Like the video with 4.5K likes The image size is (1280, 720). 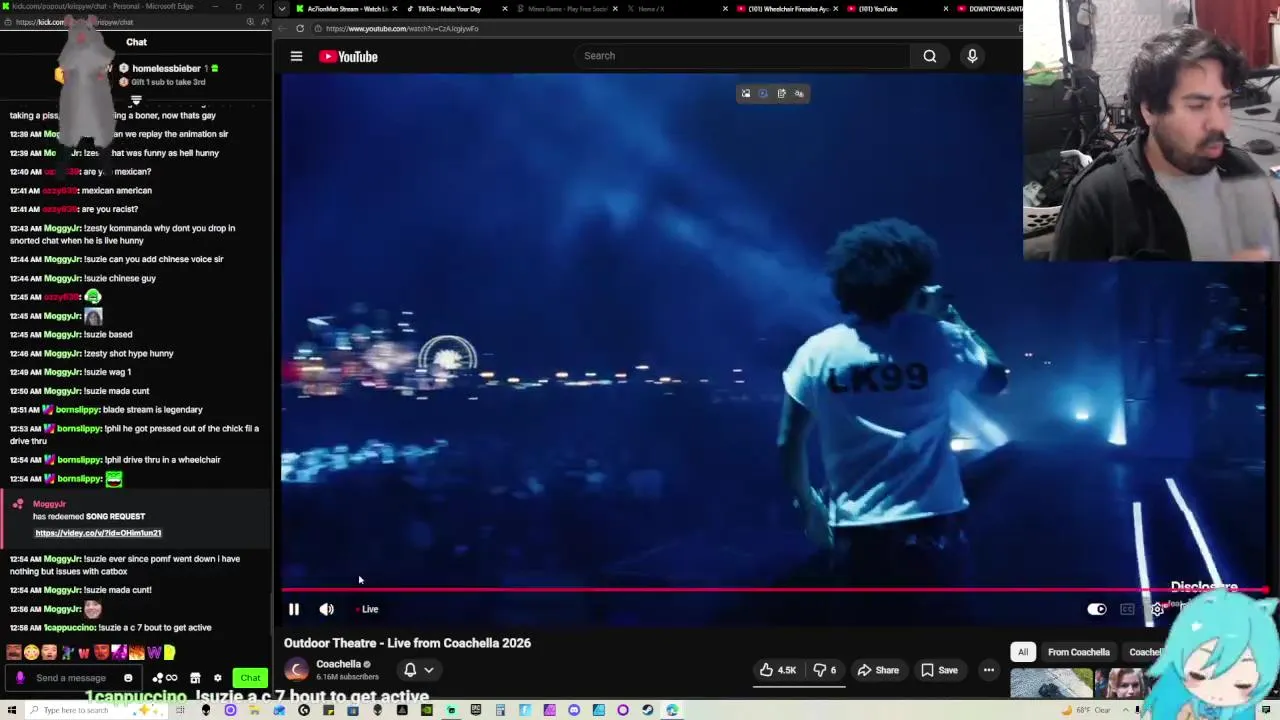778,670
